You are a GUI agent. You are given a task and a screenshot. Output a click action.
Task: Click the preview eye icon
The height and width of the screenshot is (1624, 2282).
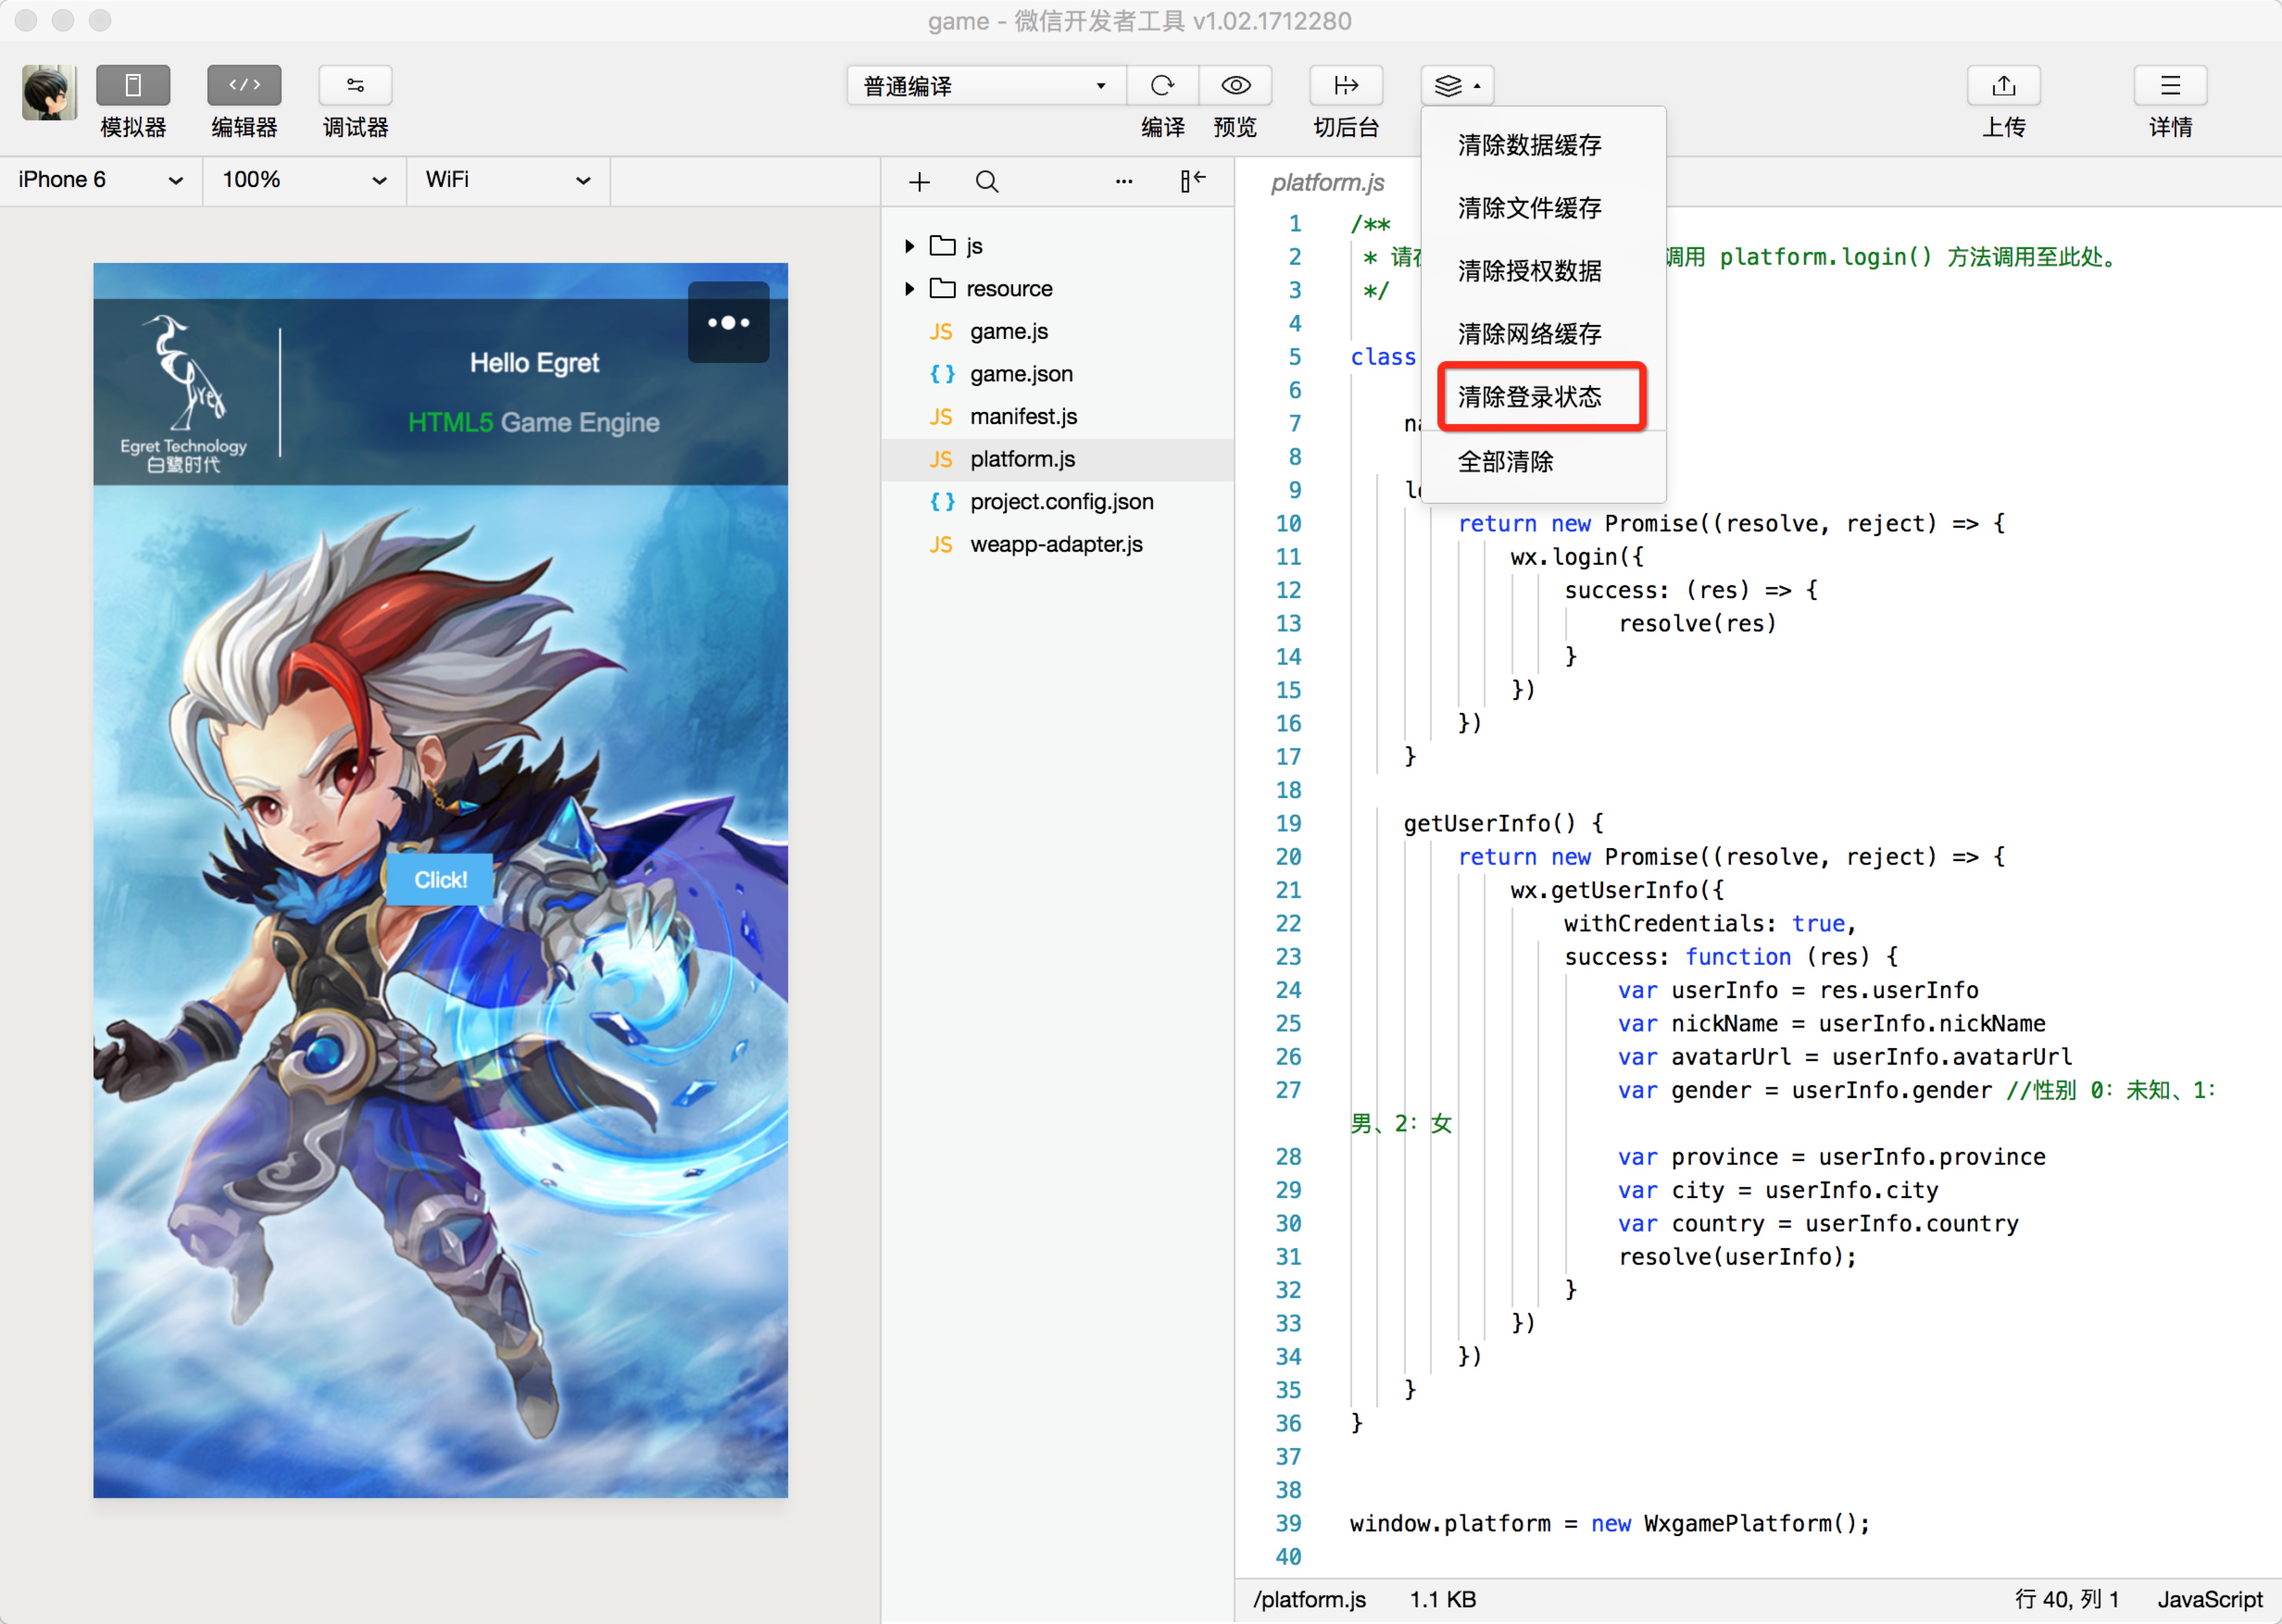tap(1235, 86)
